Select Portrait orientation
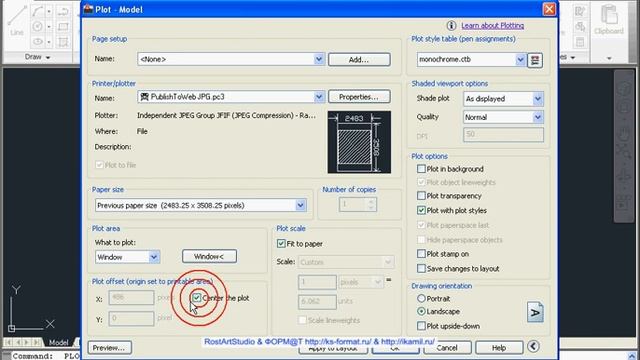 pos(421,298)
